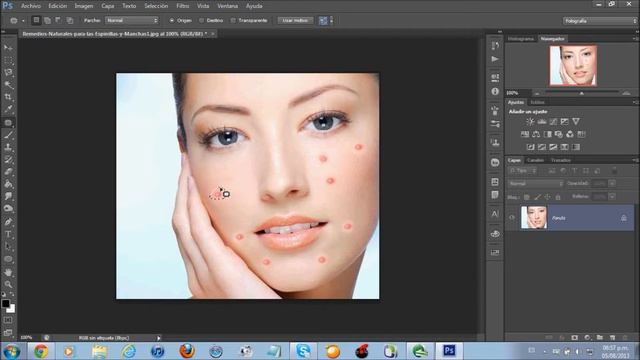Select the Pen tool
Viewport: 640px width, 360px height.
tap(8, 222)
